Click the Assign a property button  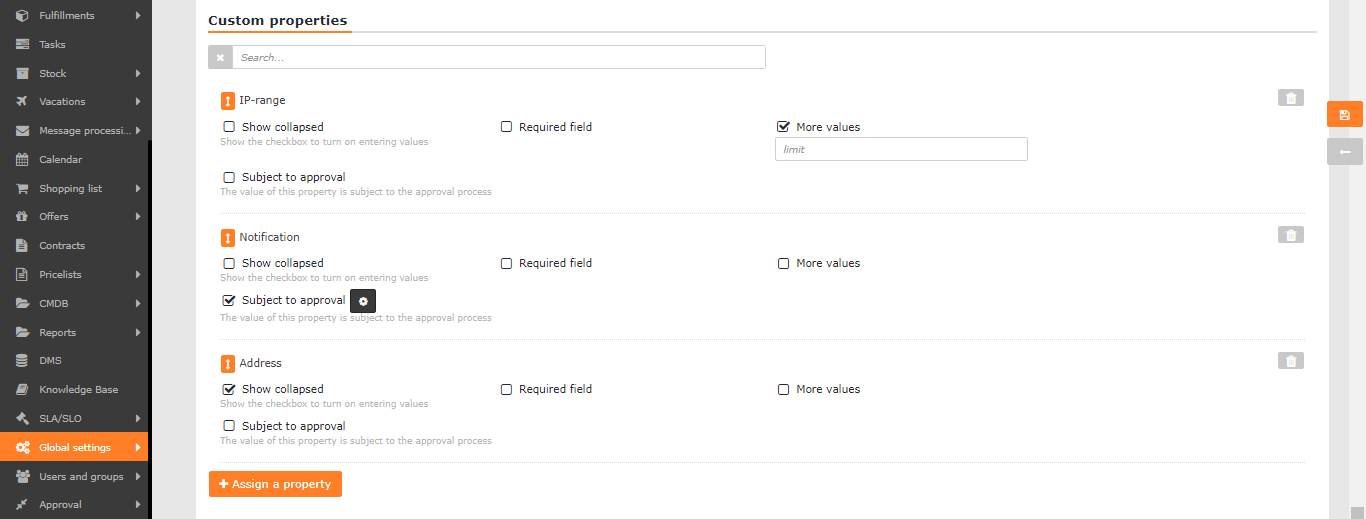[275, 484]
